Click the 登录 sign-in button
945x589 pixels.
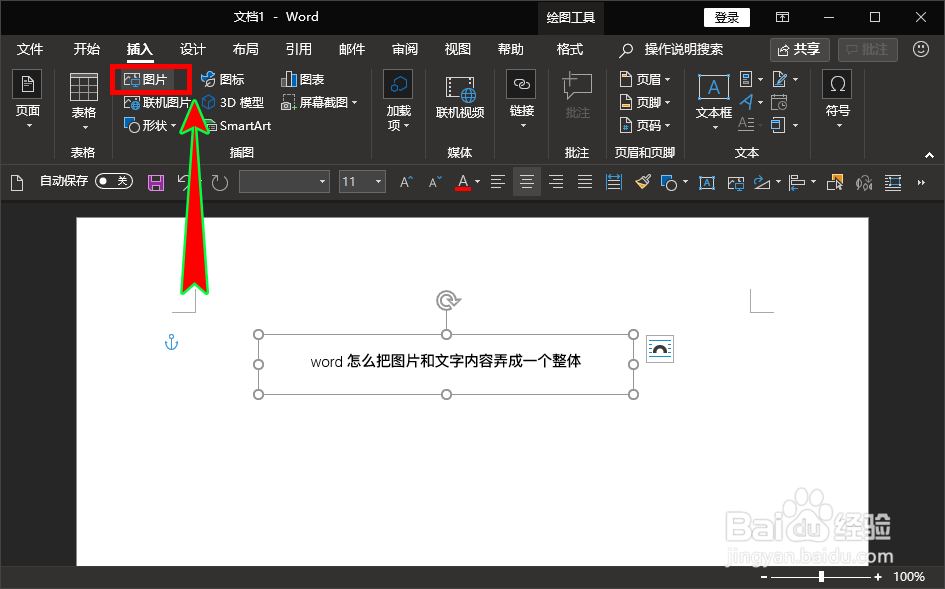pyautogui.click(x=727, y=17)
